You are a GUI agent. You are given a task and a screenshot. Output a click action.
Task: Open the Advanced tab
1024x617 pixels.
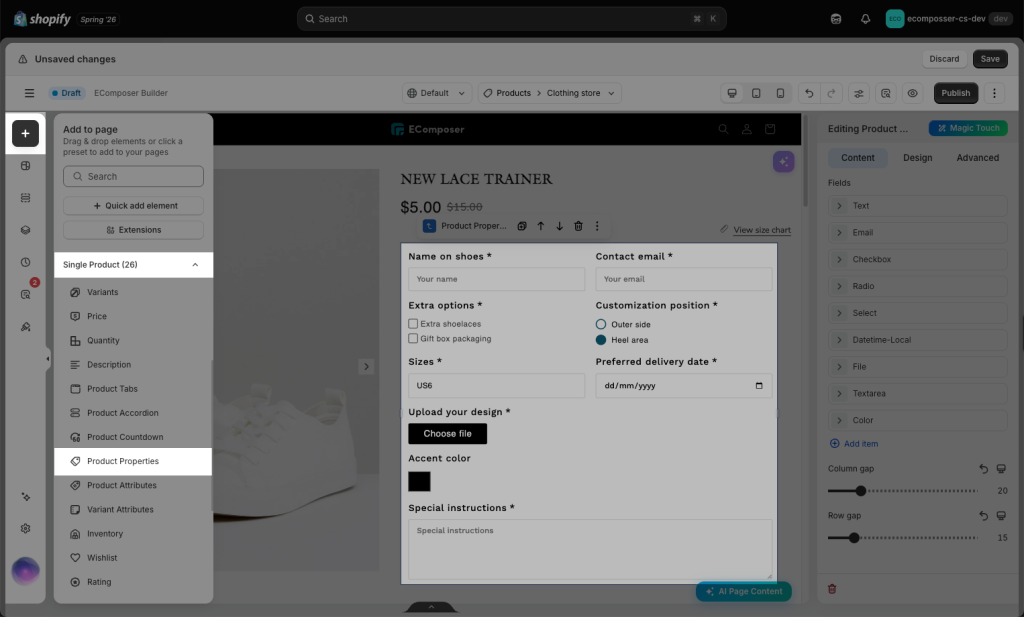[x=978, y=157]
